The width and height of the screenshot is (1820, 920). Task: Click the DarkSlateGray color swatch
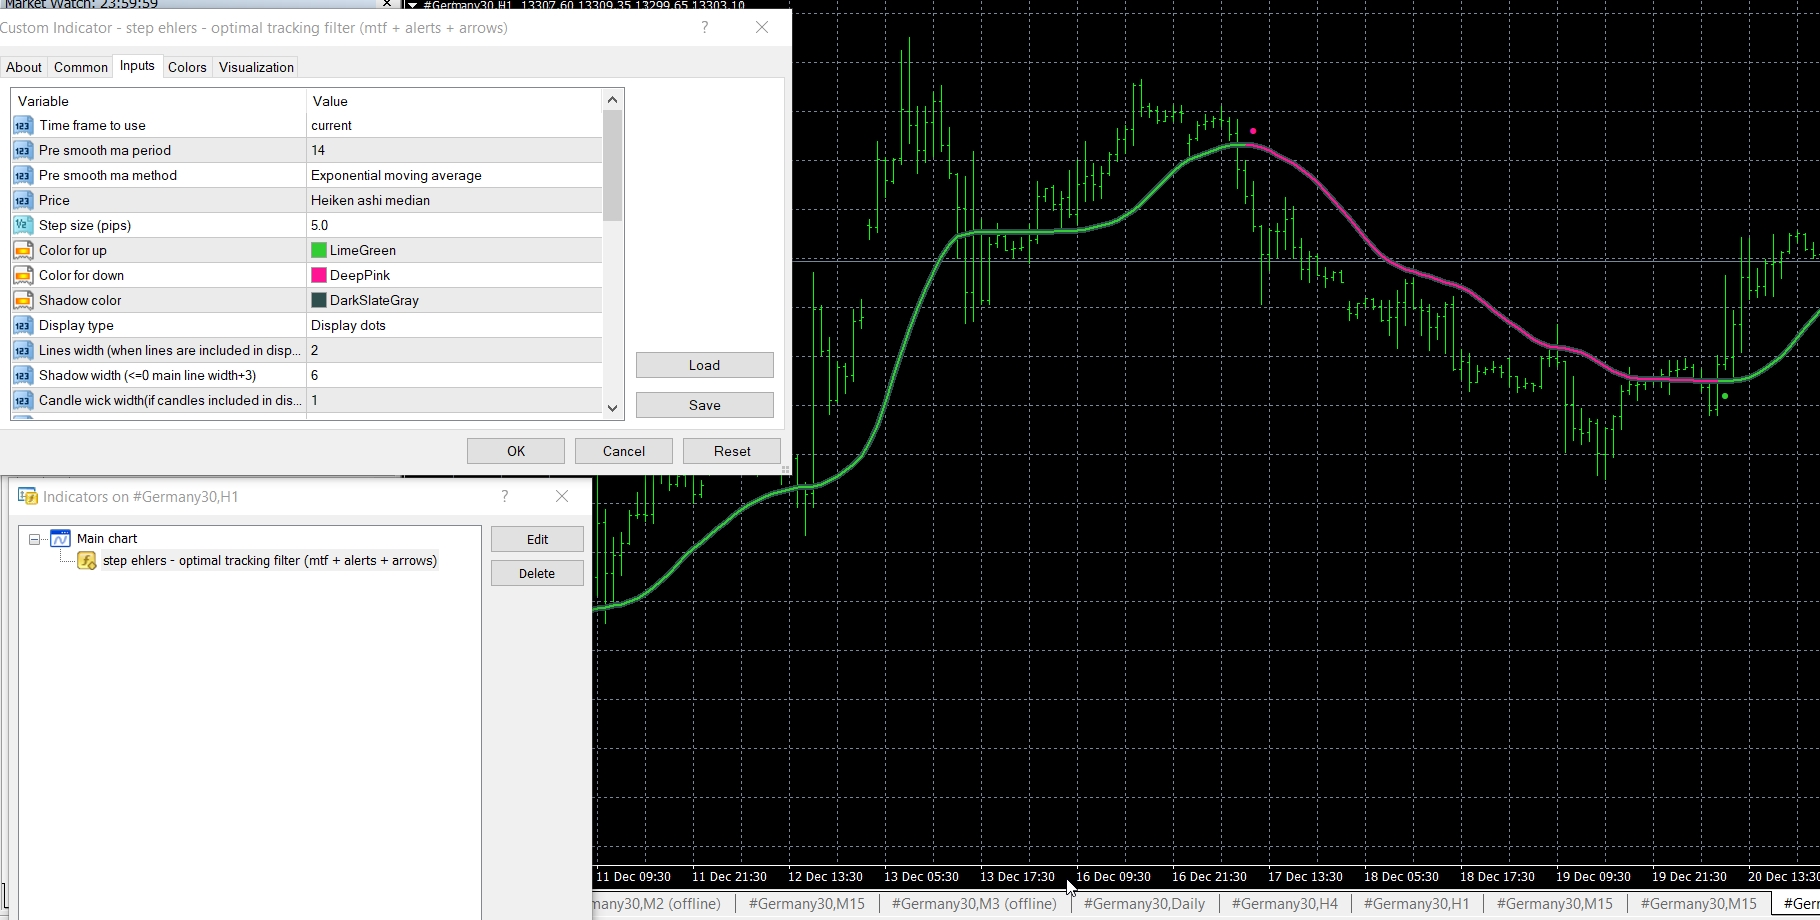point(319,301)
